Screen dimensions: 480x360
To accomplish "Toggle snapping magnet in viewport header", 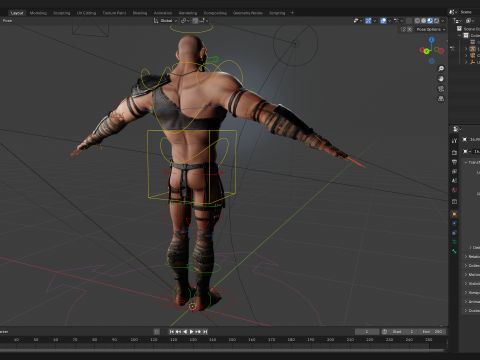I will click(195, 21).
